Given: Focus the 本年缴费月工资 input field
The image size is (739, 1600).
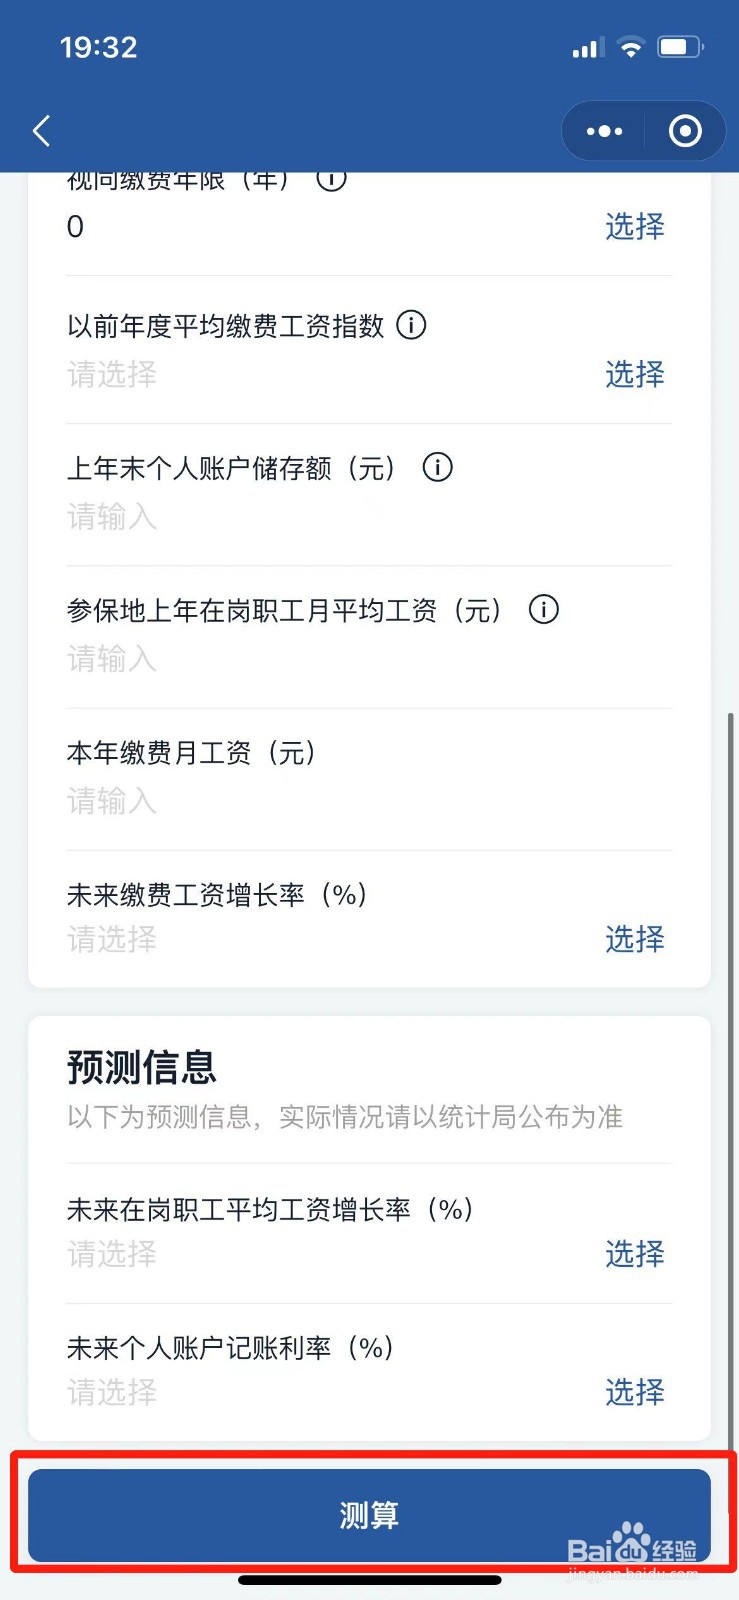Looking at the screenshot, I should coord(369,801).
